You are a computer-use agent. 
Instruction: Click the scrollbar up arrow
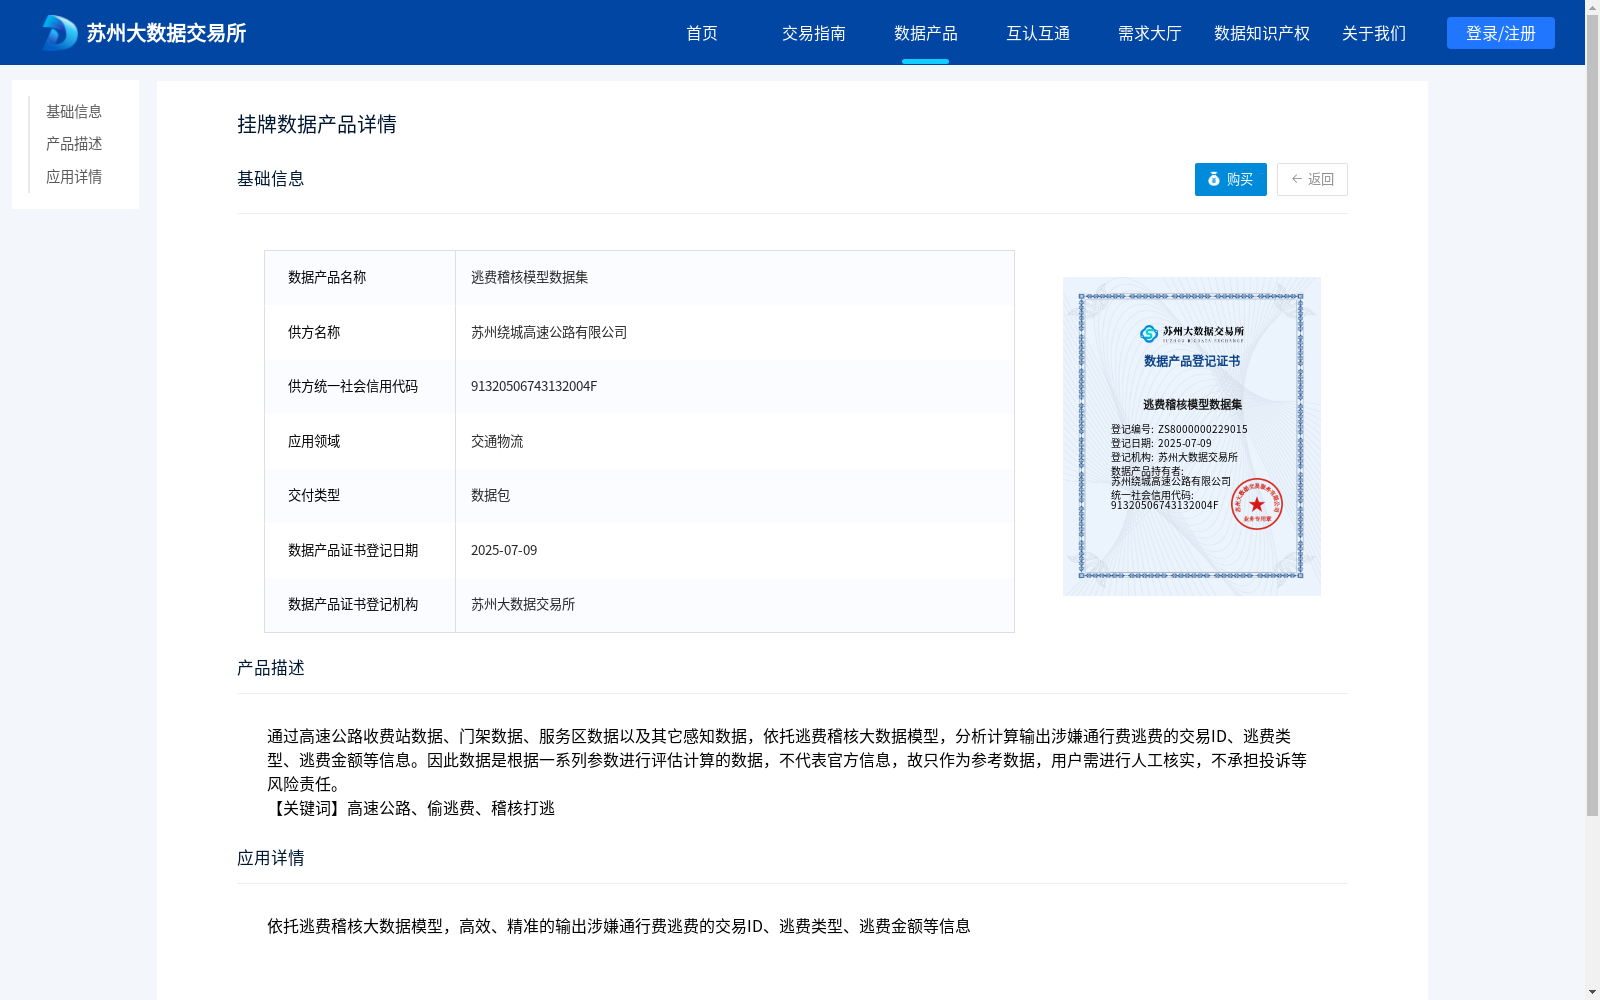coord(1592,7)
